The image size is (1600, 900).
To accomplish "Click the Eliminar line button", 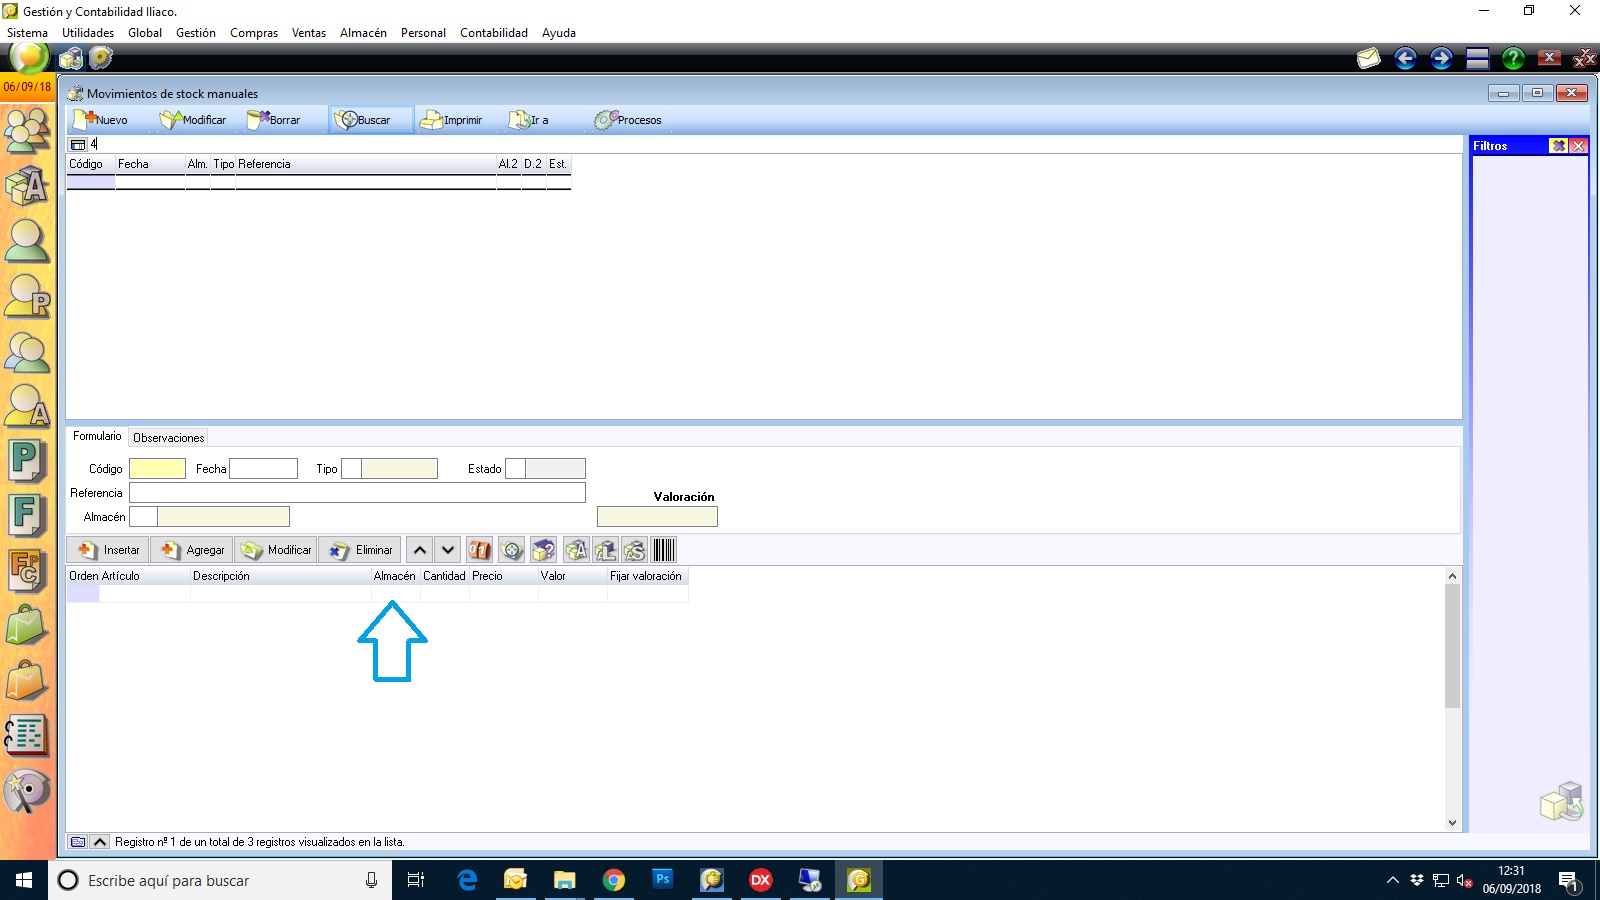I will click(360, 550).
